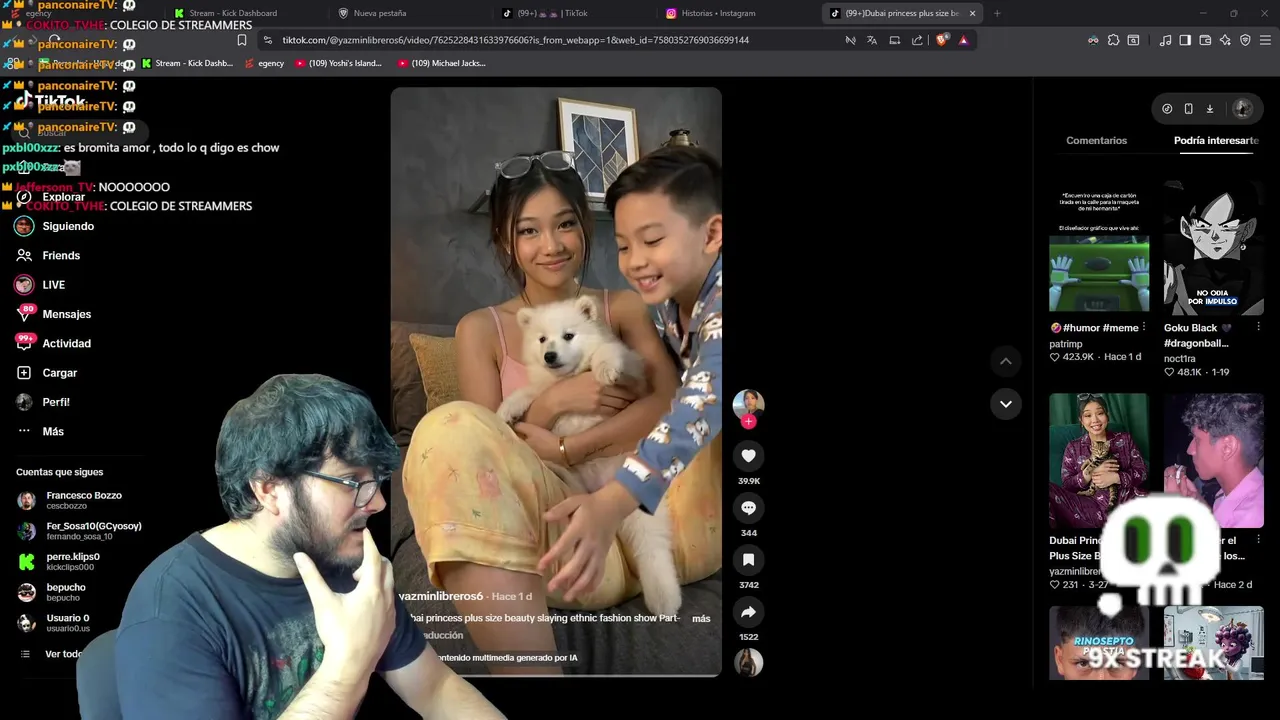The image size is (1280, 720).
Task: Save video with the bookmark icon showing 3742
Action: 748,560
